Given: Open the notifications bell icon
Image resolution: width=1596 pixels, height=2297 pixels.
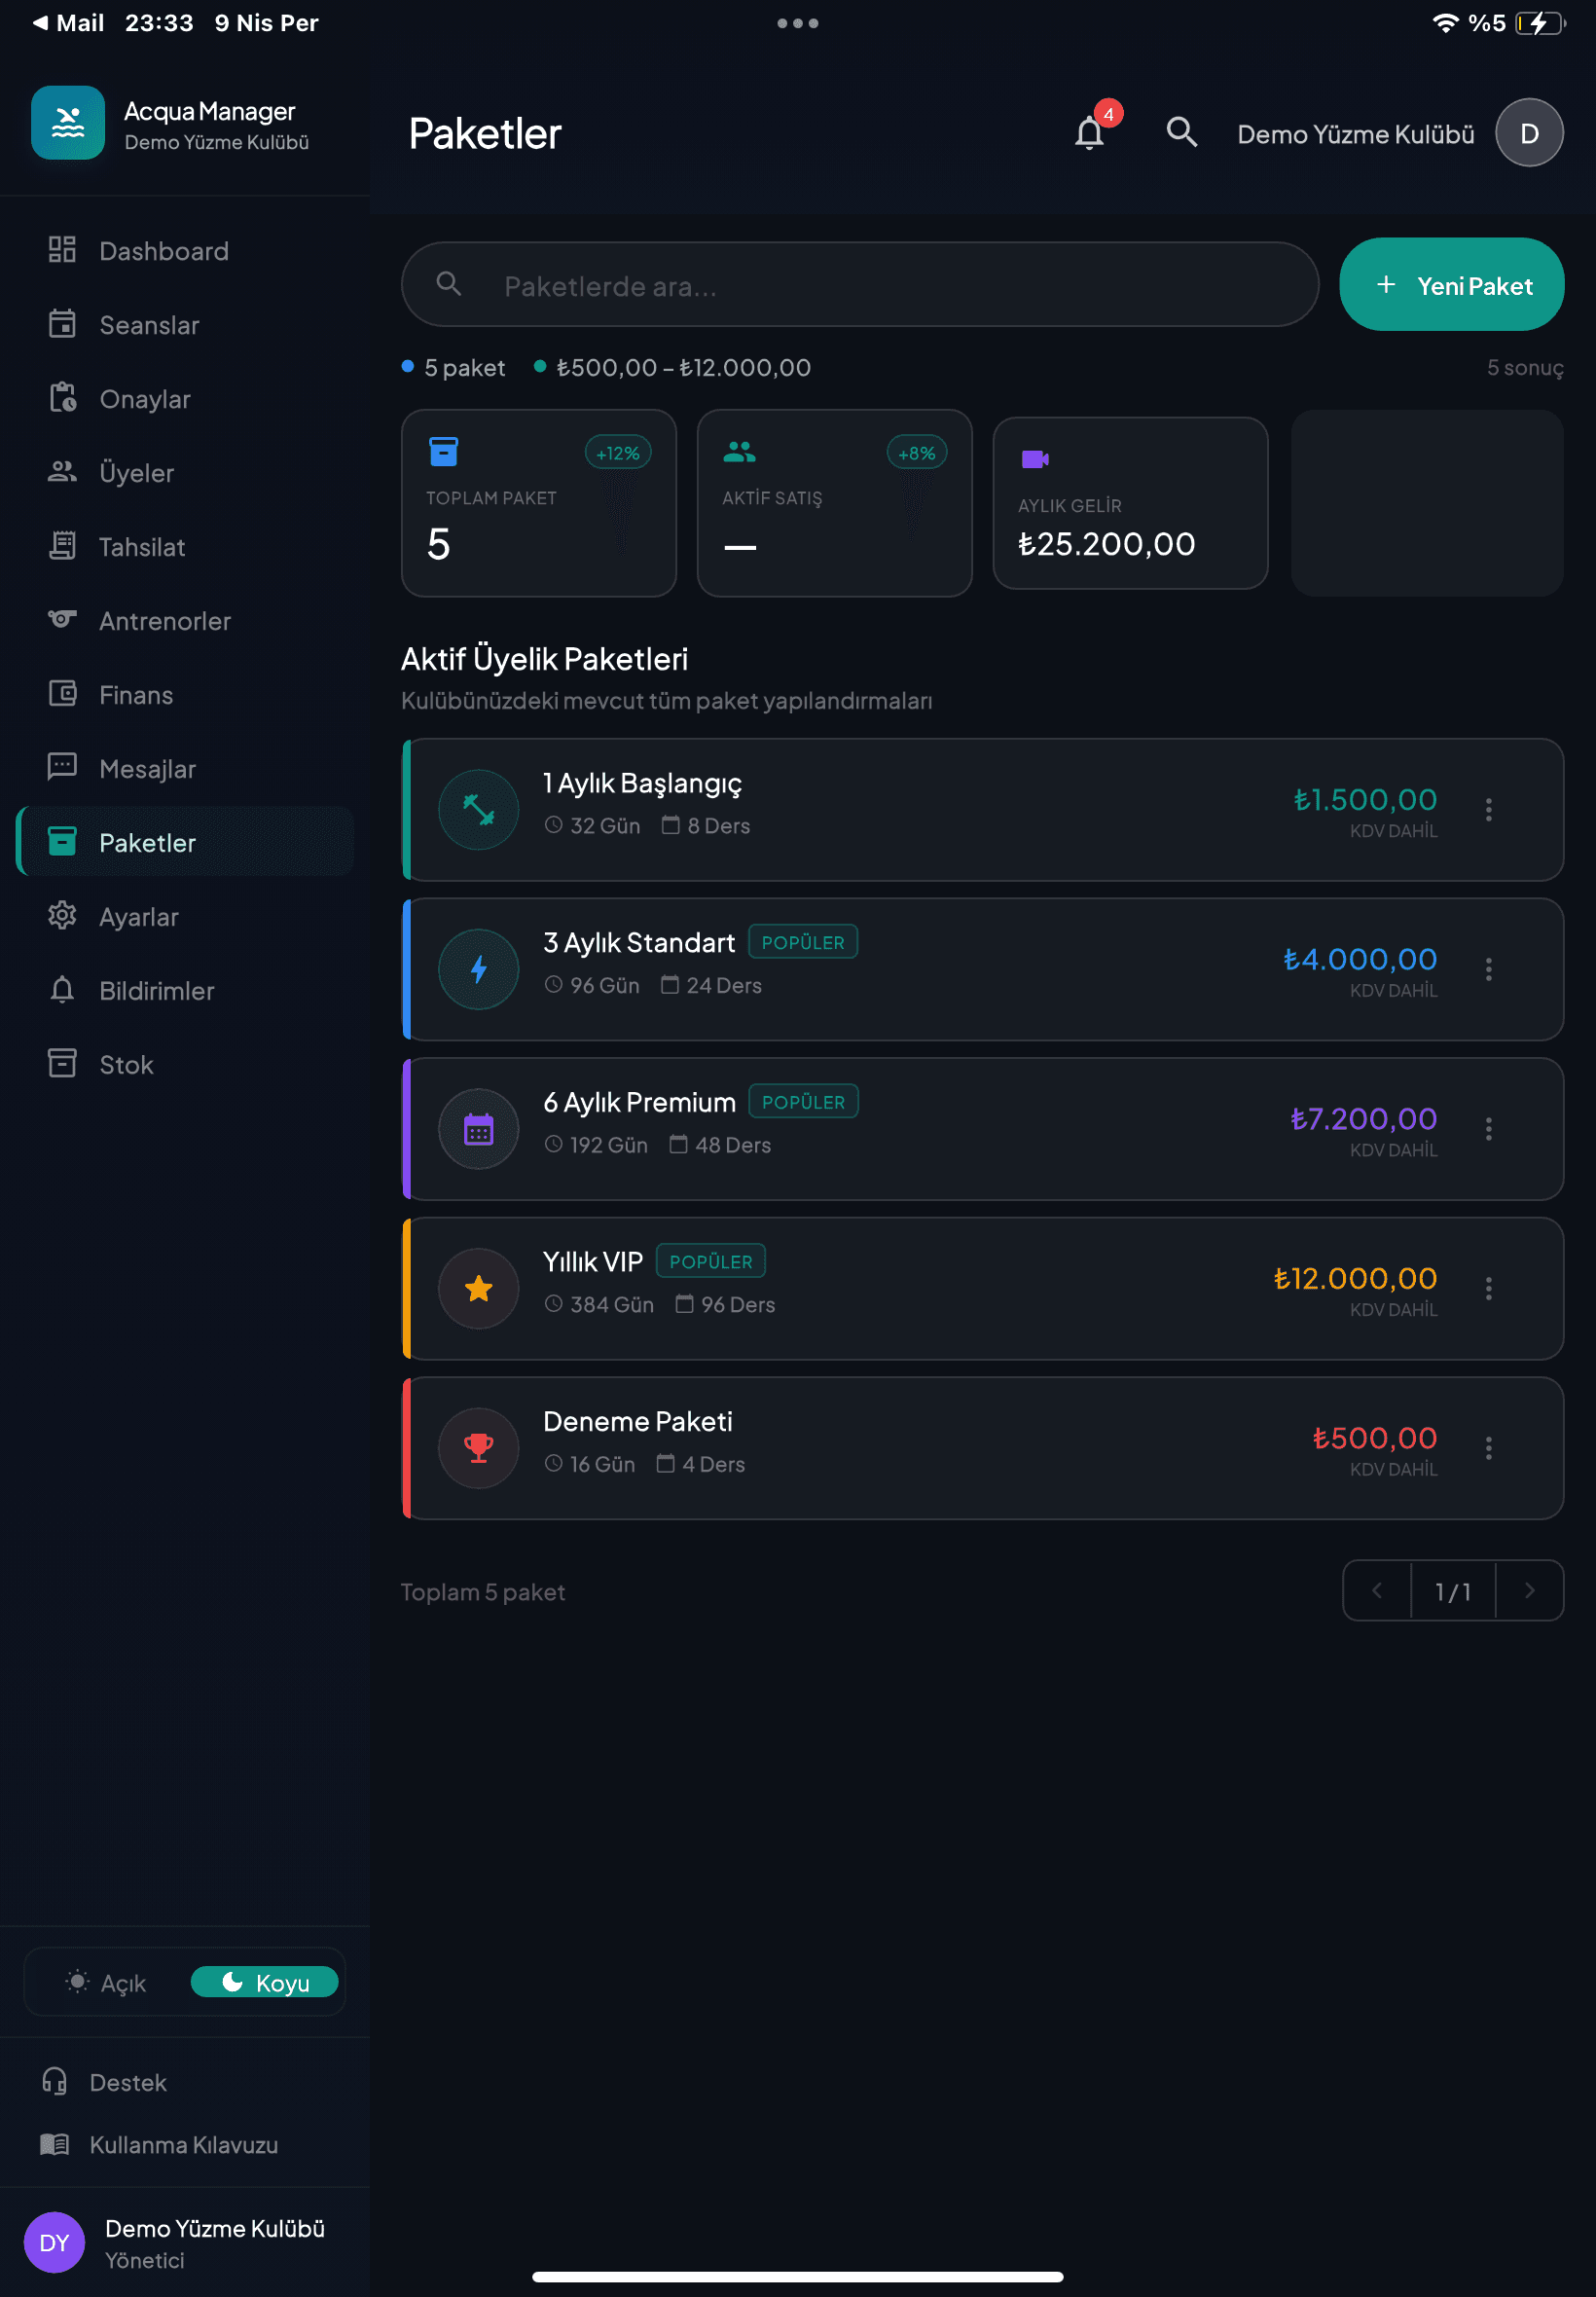Looking at the screenshot, I should pyautogui.click(x=1089, y=133).
